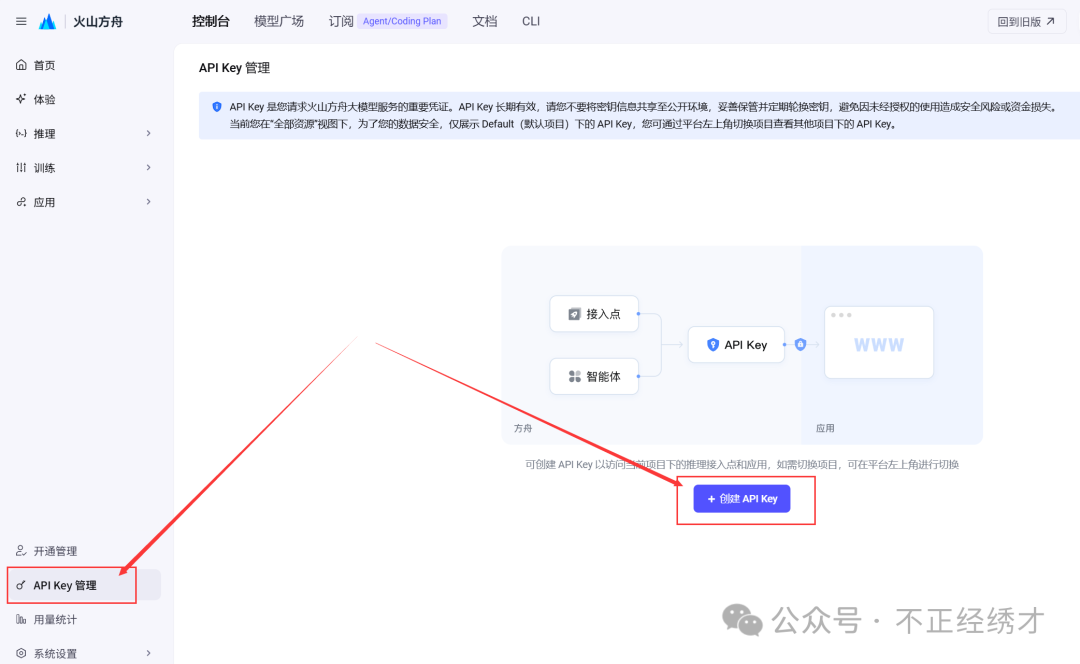The width and height of the screenshot is (1080, 664).
Task: Click the 创建 API Key button
Action: (742, 499)
